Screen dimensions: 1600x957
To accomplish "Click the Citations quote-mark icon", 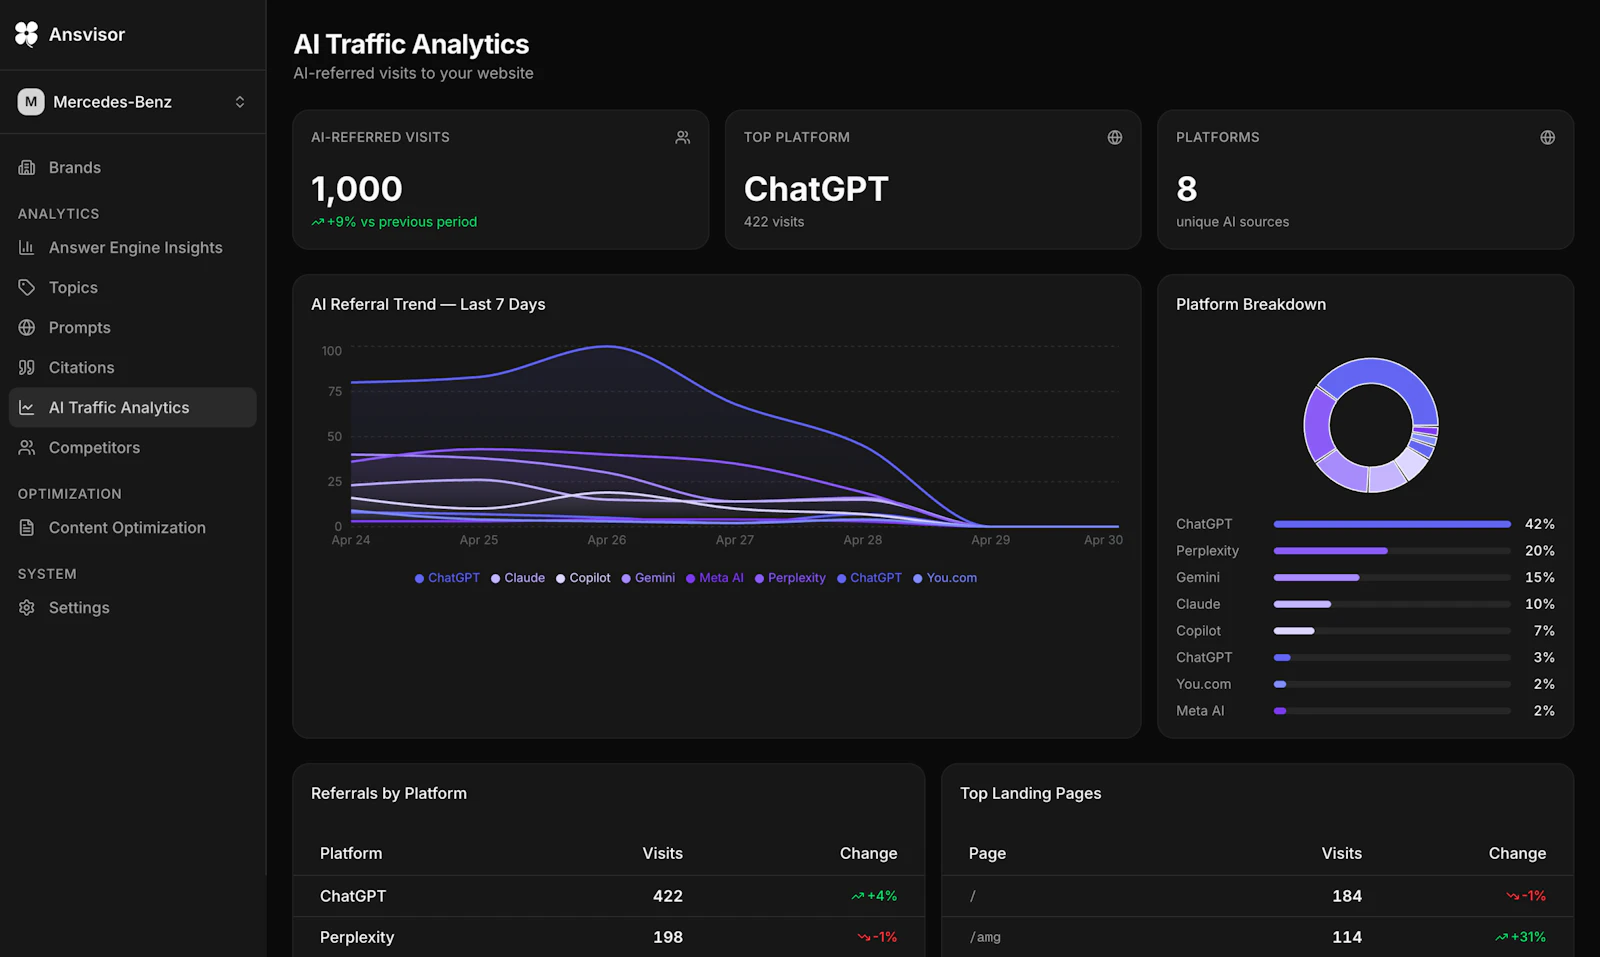I will [27, 368].
